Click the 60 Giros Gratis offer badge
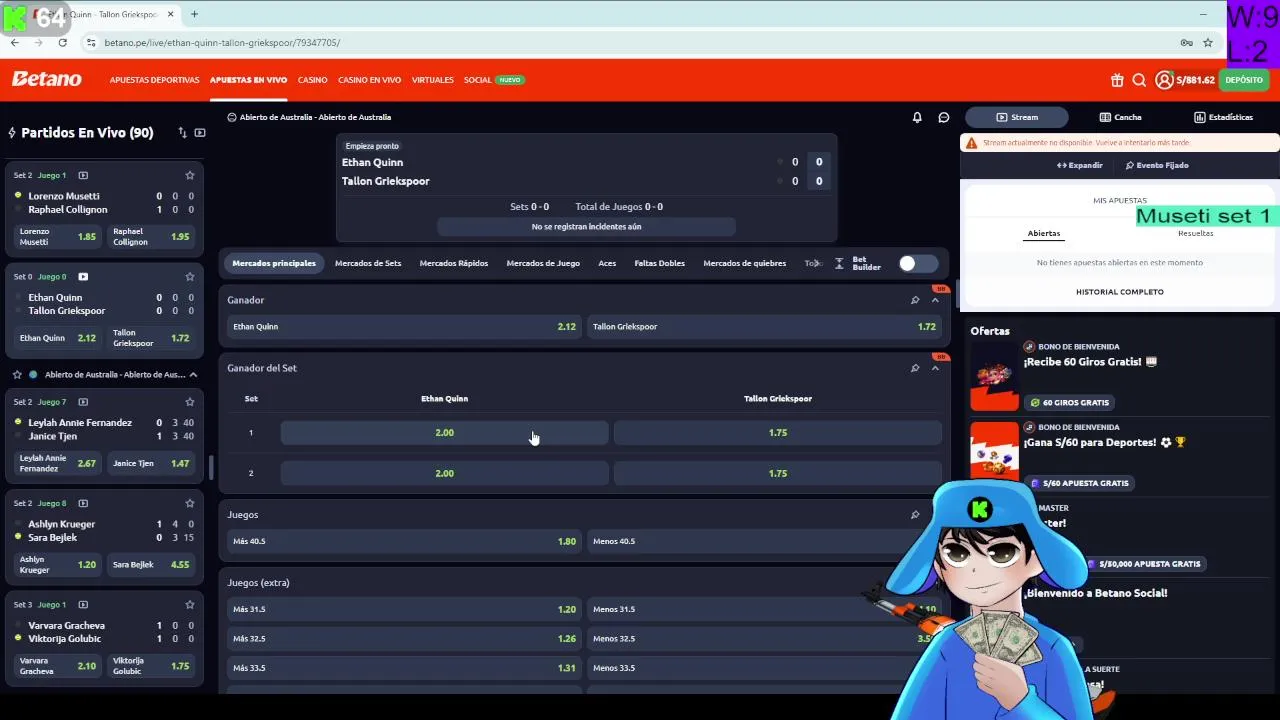Viewport: 1280px width, 720px height. pos(1070,402)
